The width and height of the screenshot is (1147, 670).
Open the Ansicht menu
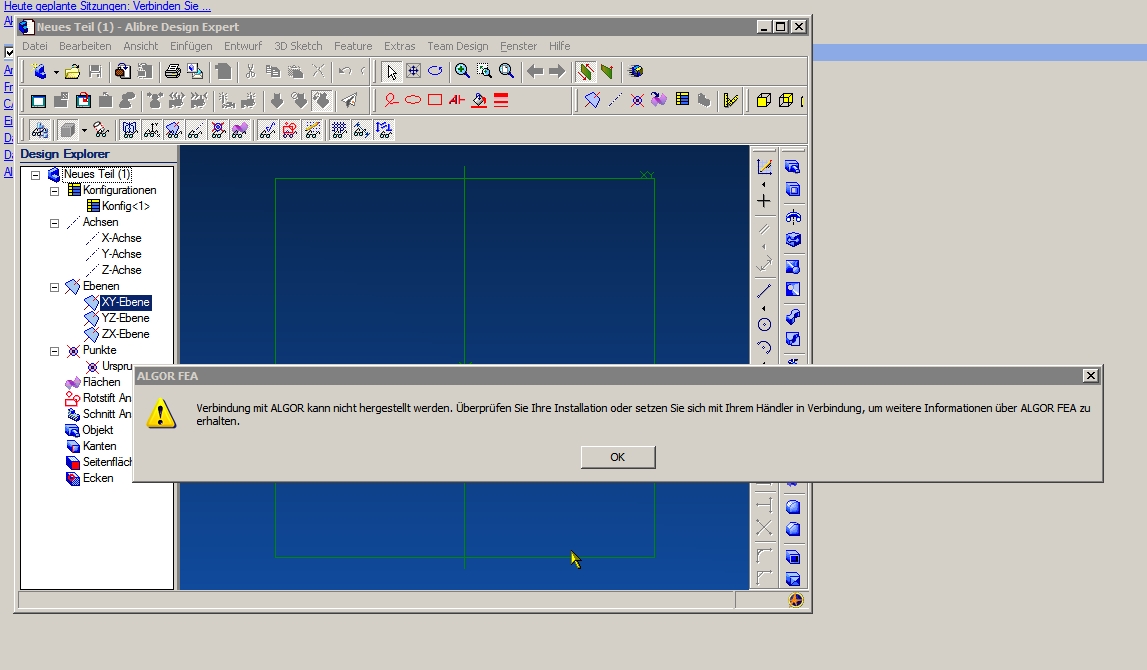tap(140, 46)
